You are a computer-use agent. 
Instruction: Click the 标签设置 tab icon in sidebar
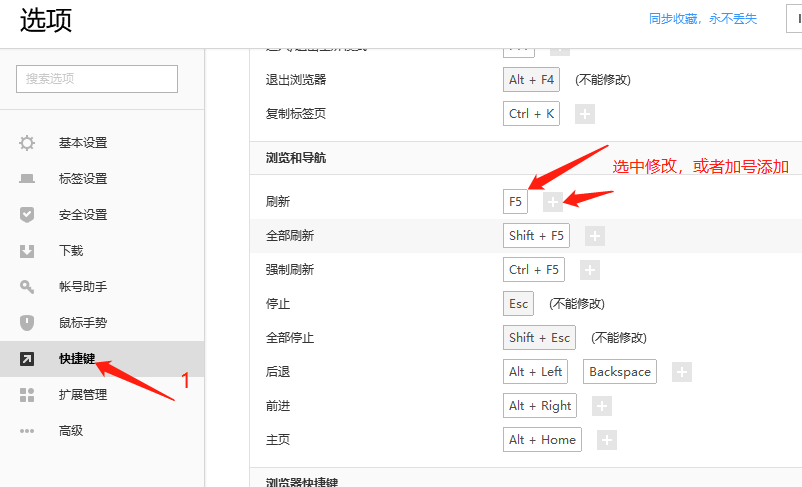[27, 179]
